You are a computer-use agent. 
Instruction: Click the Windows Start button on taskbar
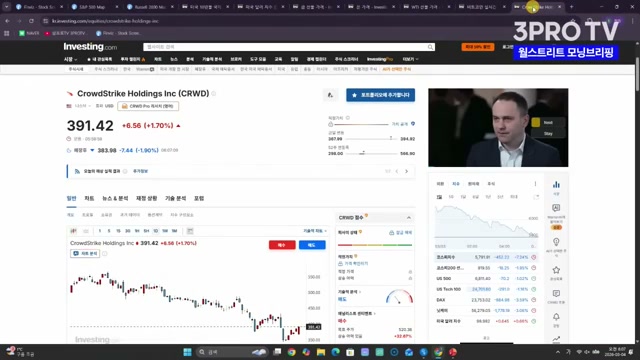pos(187,352)
